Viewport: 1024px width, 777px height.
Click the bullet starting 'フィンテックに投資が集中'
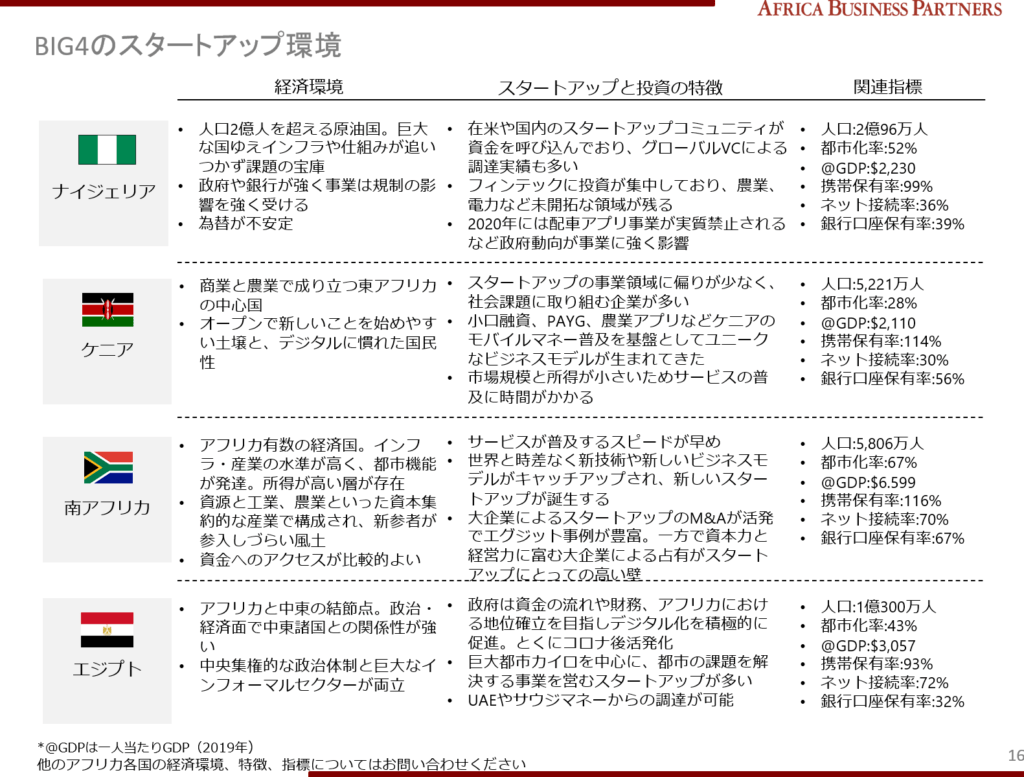click(622, 195)
